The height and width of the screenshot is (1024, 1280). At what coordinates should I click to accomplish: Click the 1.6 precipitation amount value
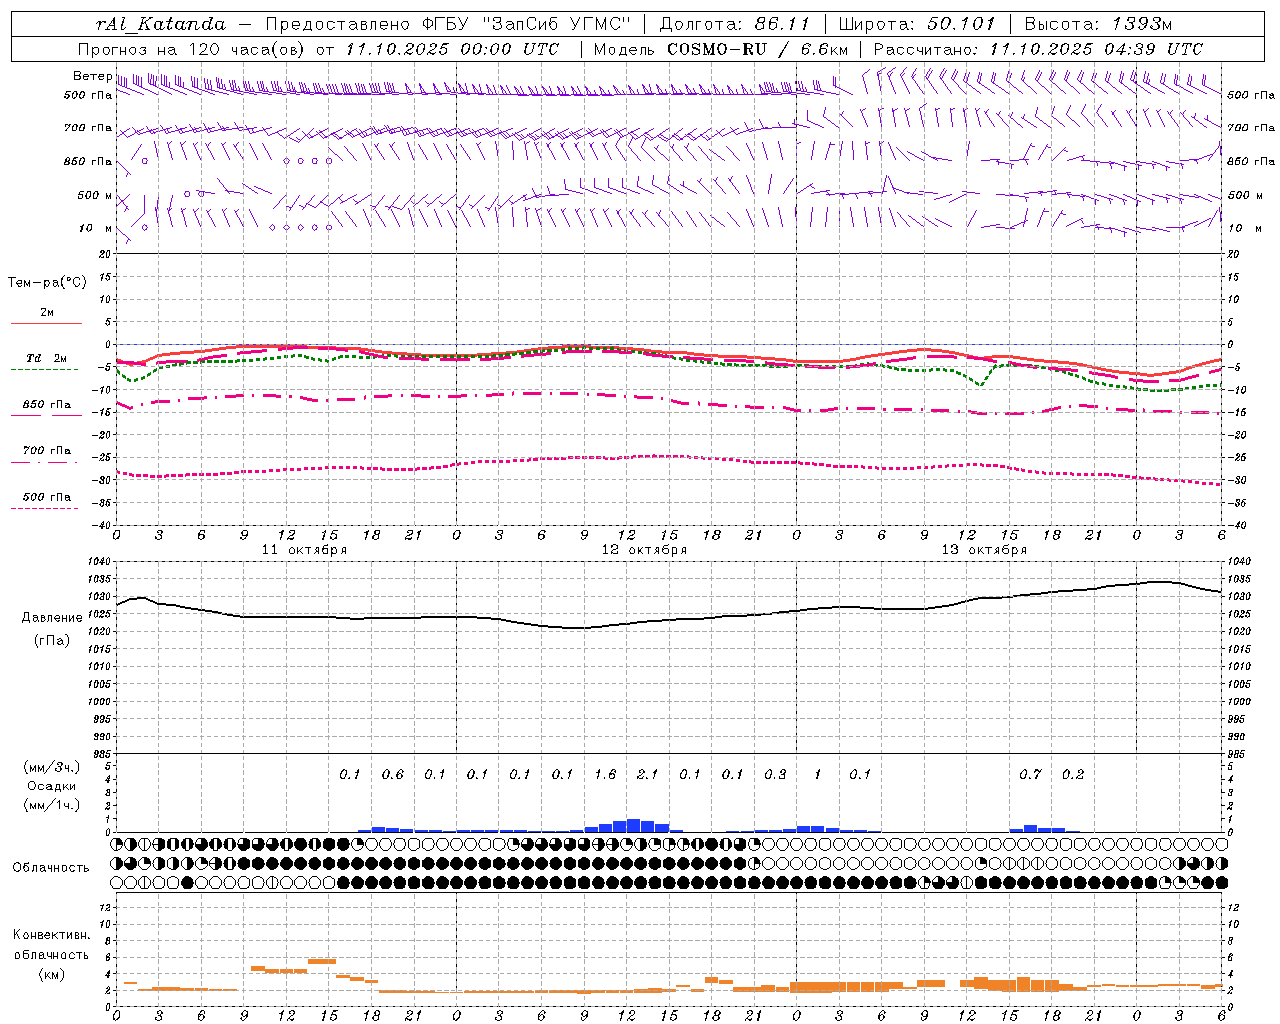(x=605, y=774)
